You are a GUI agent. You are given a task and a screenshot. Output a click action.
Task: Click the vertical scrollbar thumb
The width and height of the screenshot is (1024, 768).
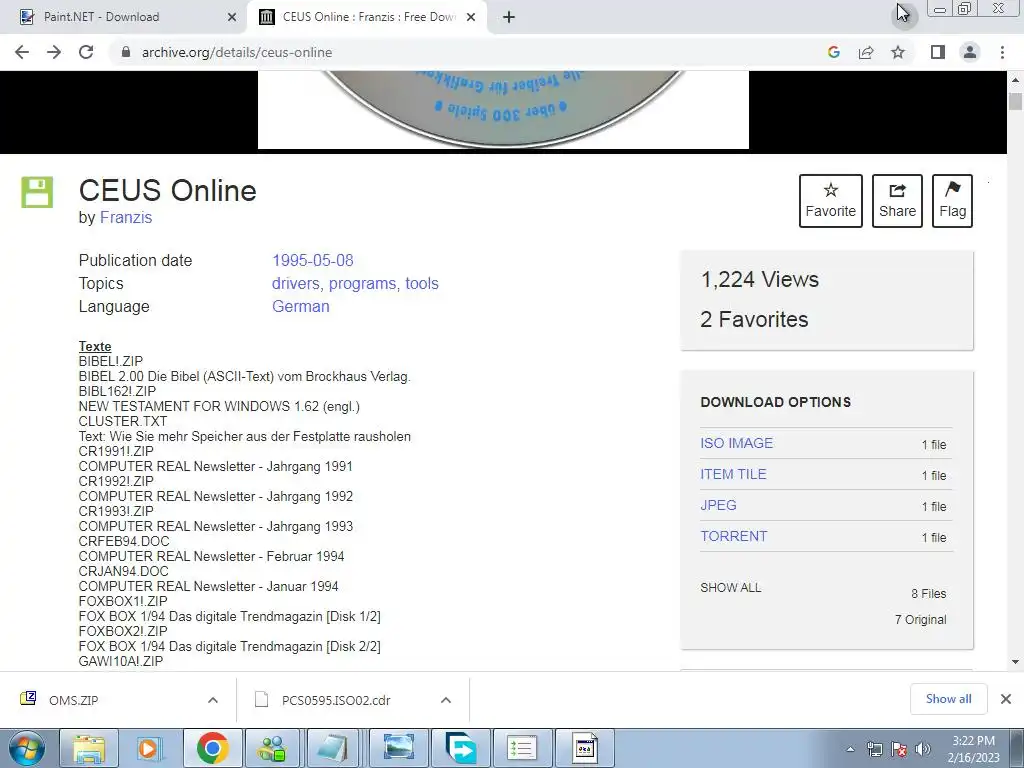[1015, 102]
